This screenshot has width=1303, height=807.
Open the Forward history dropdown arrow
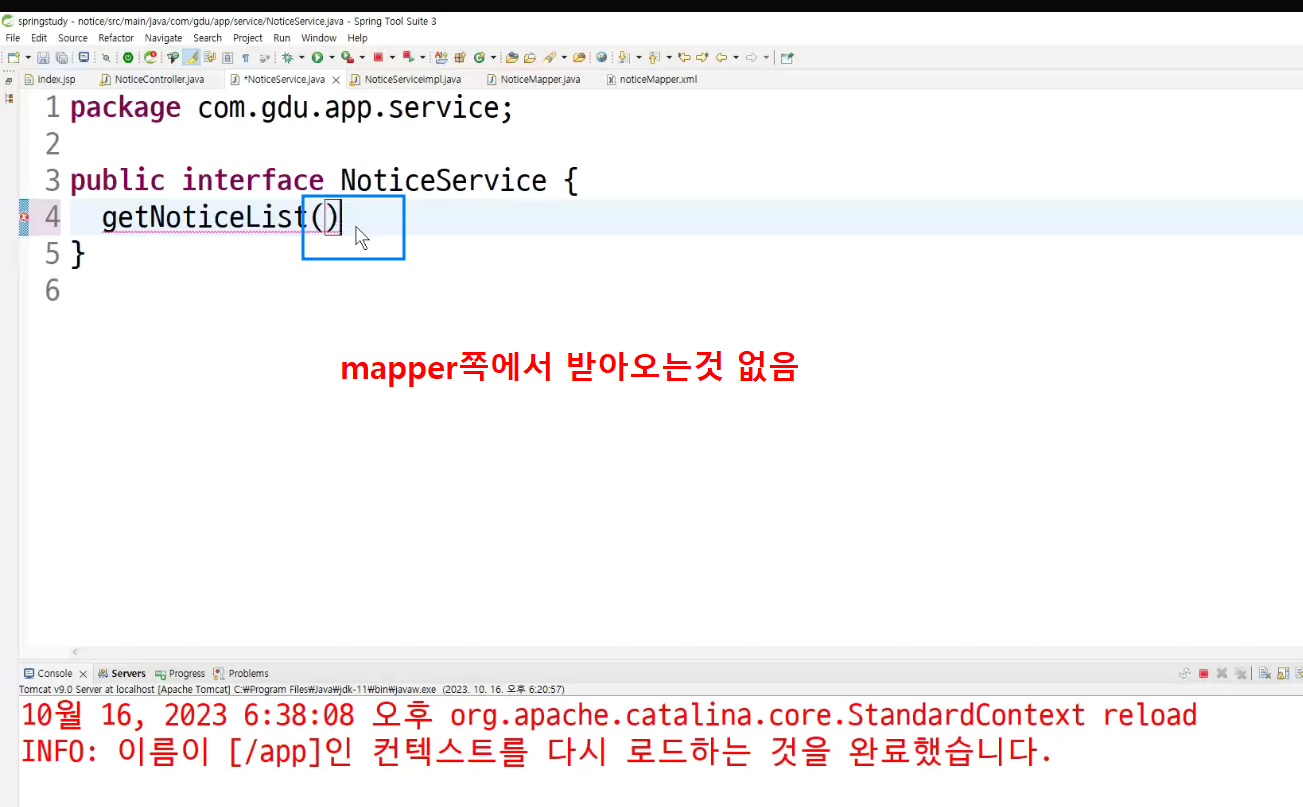766,58
